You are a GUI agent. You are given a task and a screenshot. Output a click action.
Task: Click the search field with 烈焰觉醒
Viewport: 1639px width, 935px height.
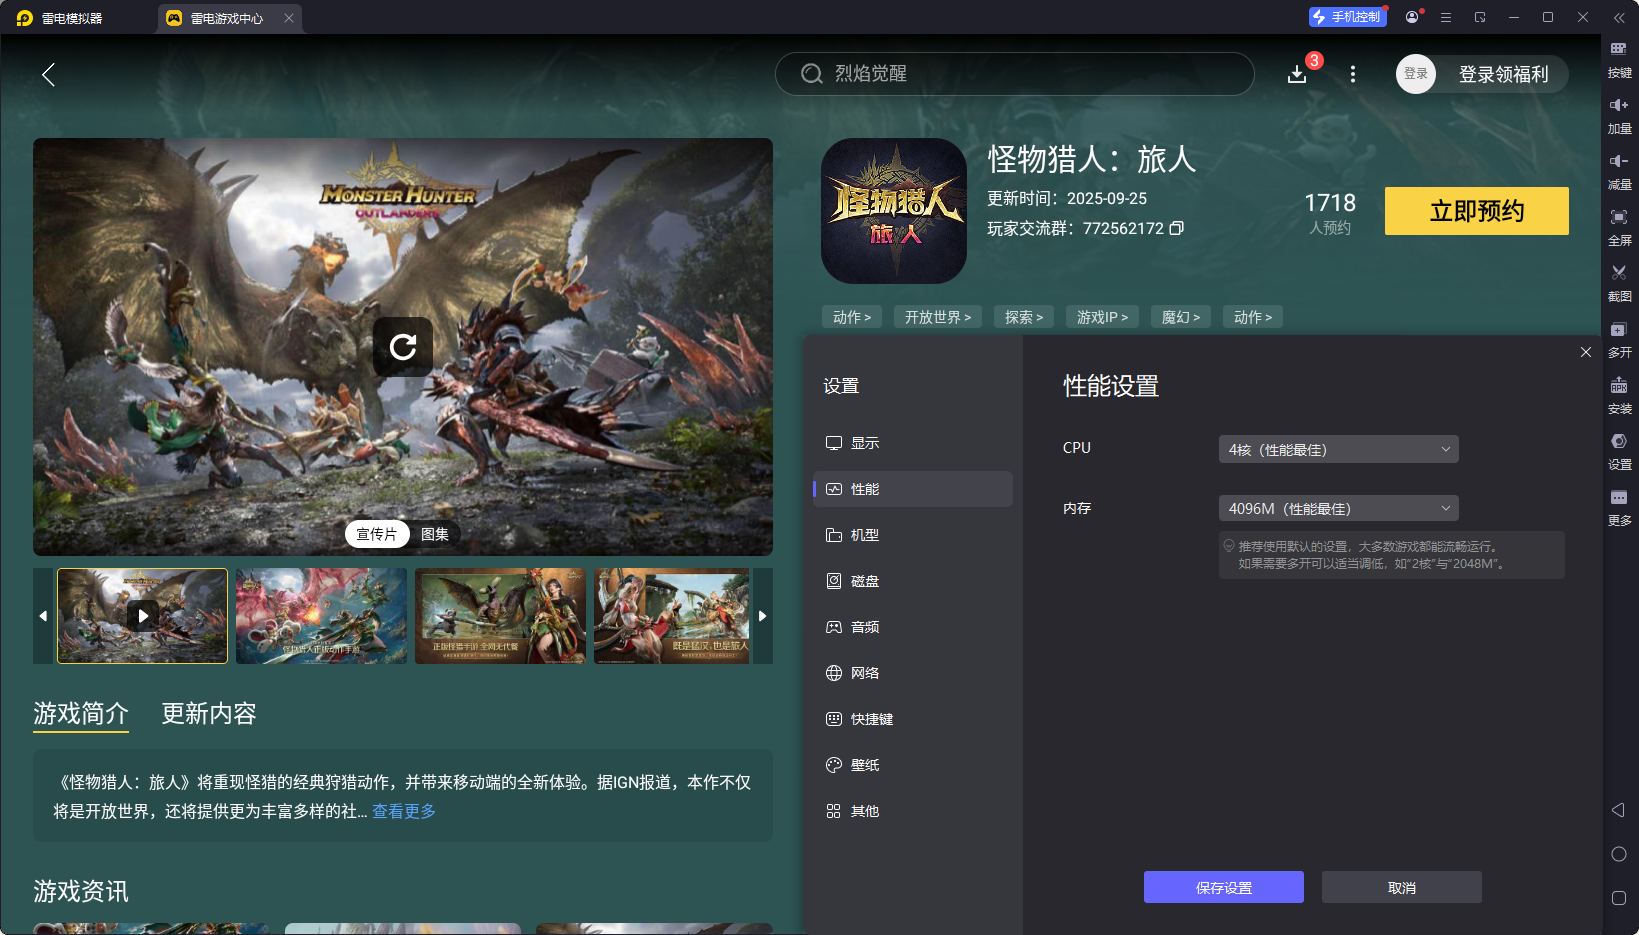[1014, 74]
